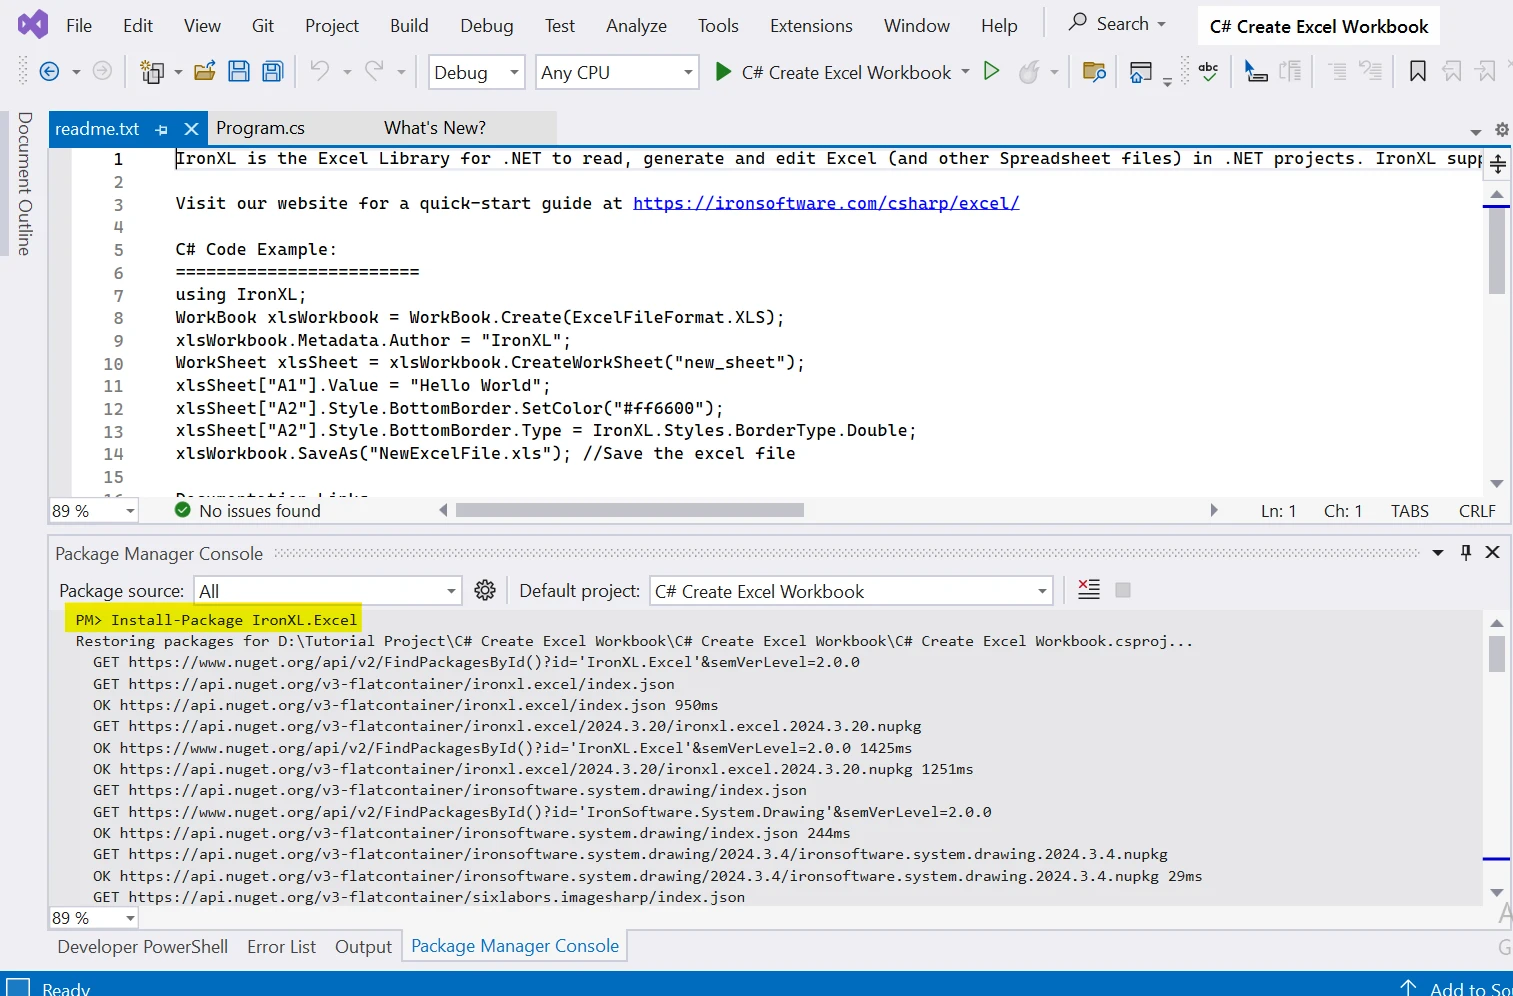Click the Open File folder icon
The height and width of the screenshot is (996, 1513).
coord(204,71)
